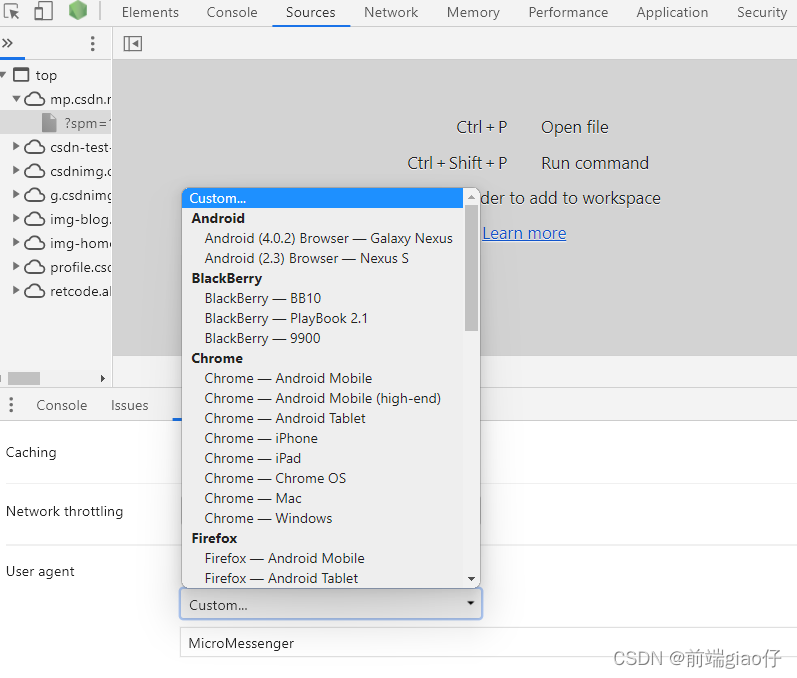The image size is (797, 678).
Task: Select BlackBerry — PlayBook 2.1 option
Action: pos(322,318)
